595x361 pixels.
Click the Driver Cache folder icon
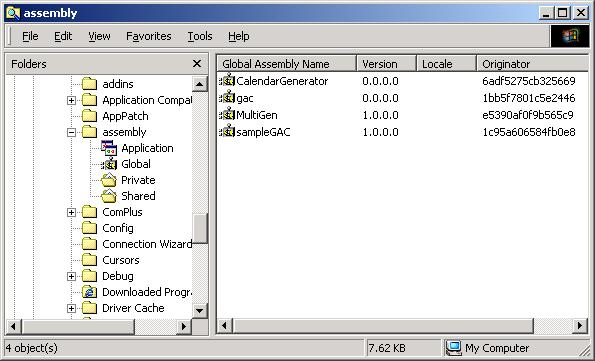[x=90, y=307]
